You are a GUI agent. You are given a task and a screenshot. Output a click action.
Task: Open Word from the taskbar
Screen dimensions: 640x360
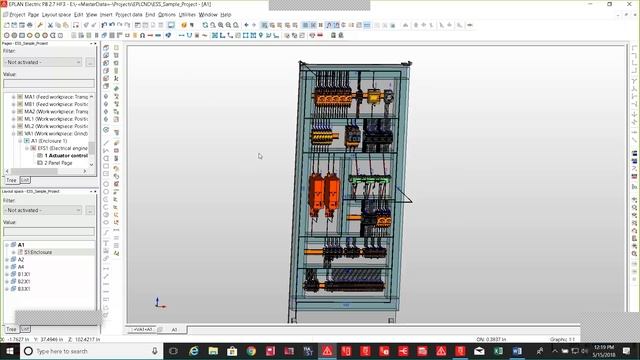point(517,351)
